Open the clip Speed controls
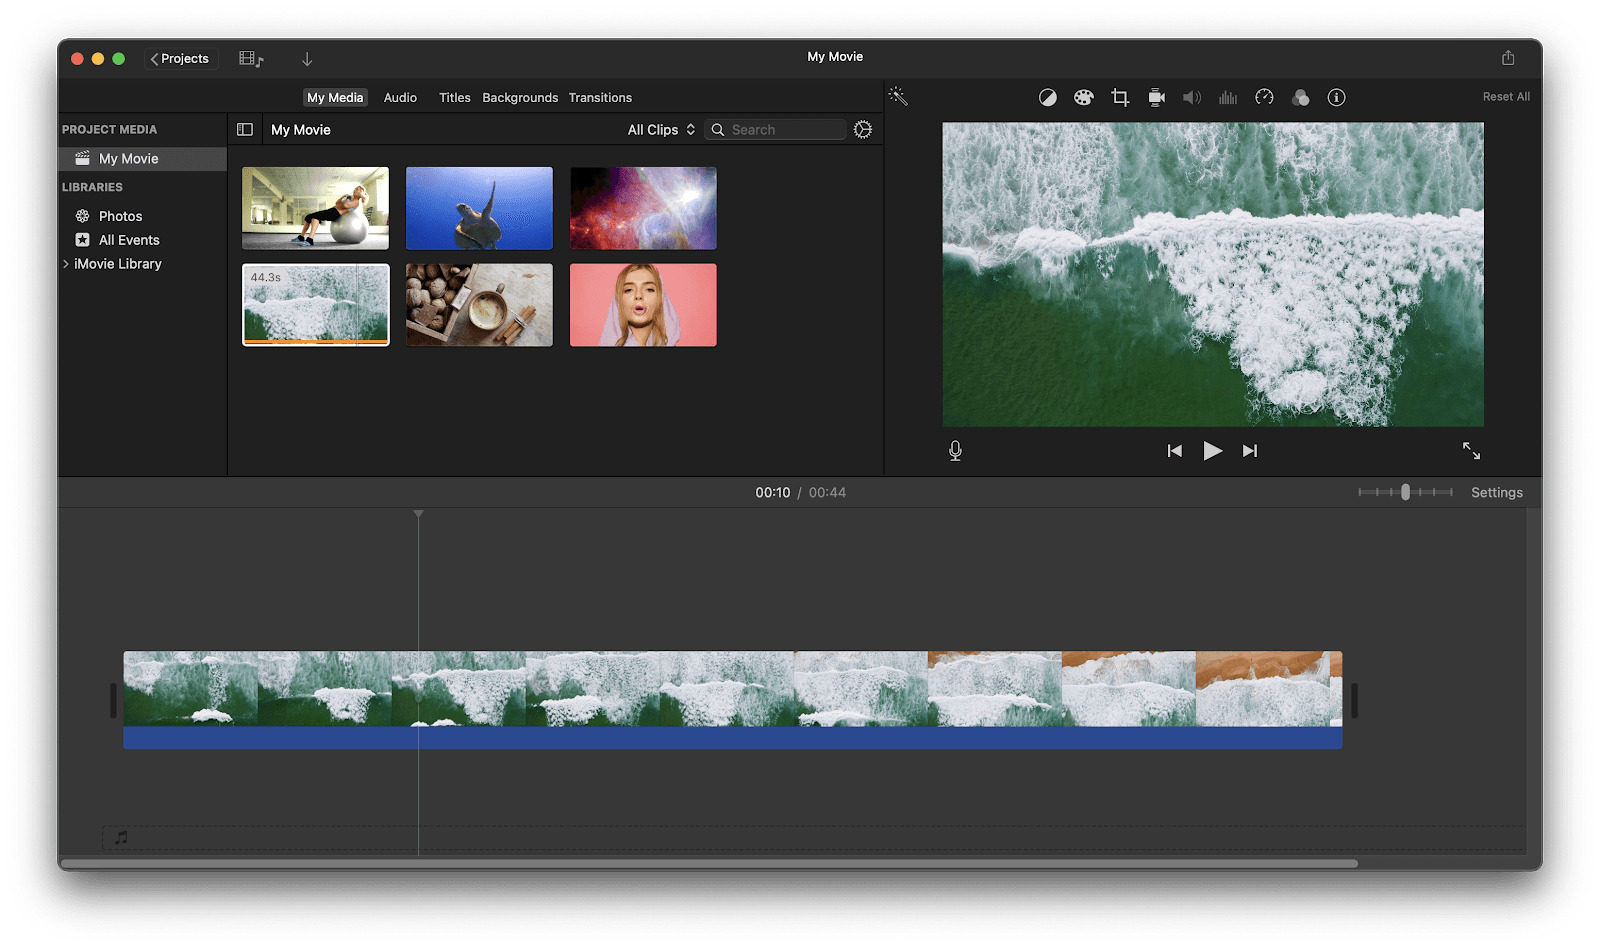Screen dimensions: 1600x947 tap(1264, 97)
